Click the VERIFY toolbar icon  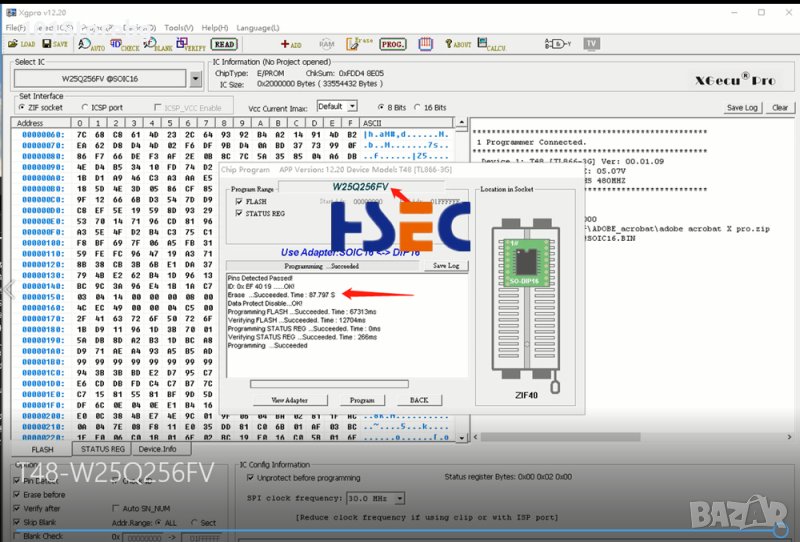tap(190, 44)
